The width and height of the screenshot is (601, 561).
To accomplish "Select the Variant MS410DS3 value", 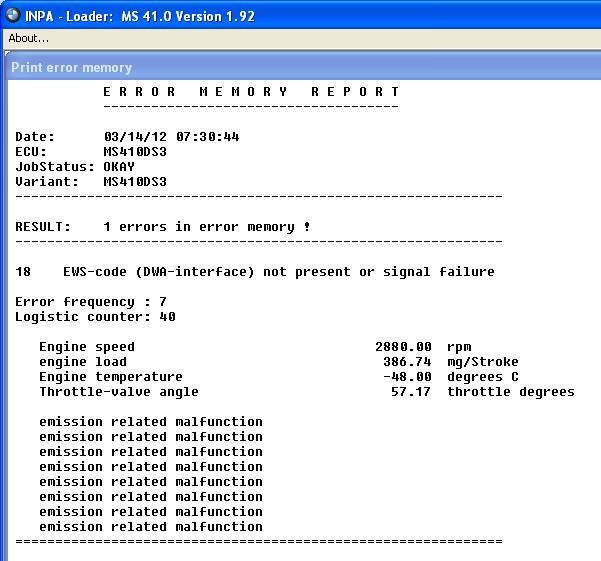I will (135, 182).
